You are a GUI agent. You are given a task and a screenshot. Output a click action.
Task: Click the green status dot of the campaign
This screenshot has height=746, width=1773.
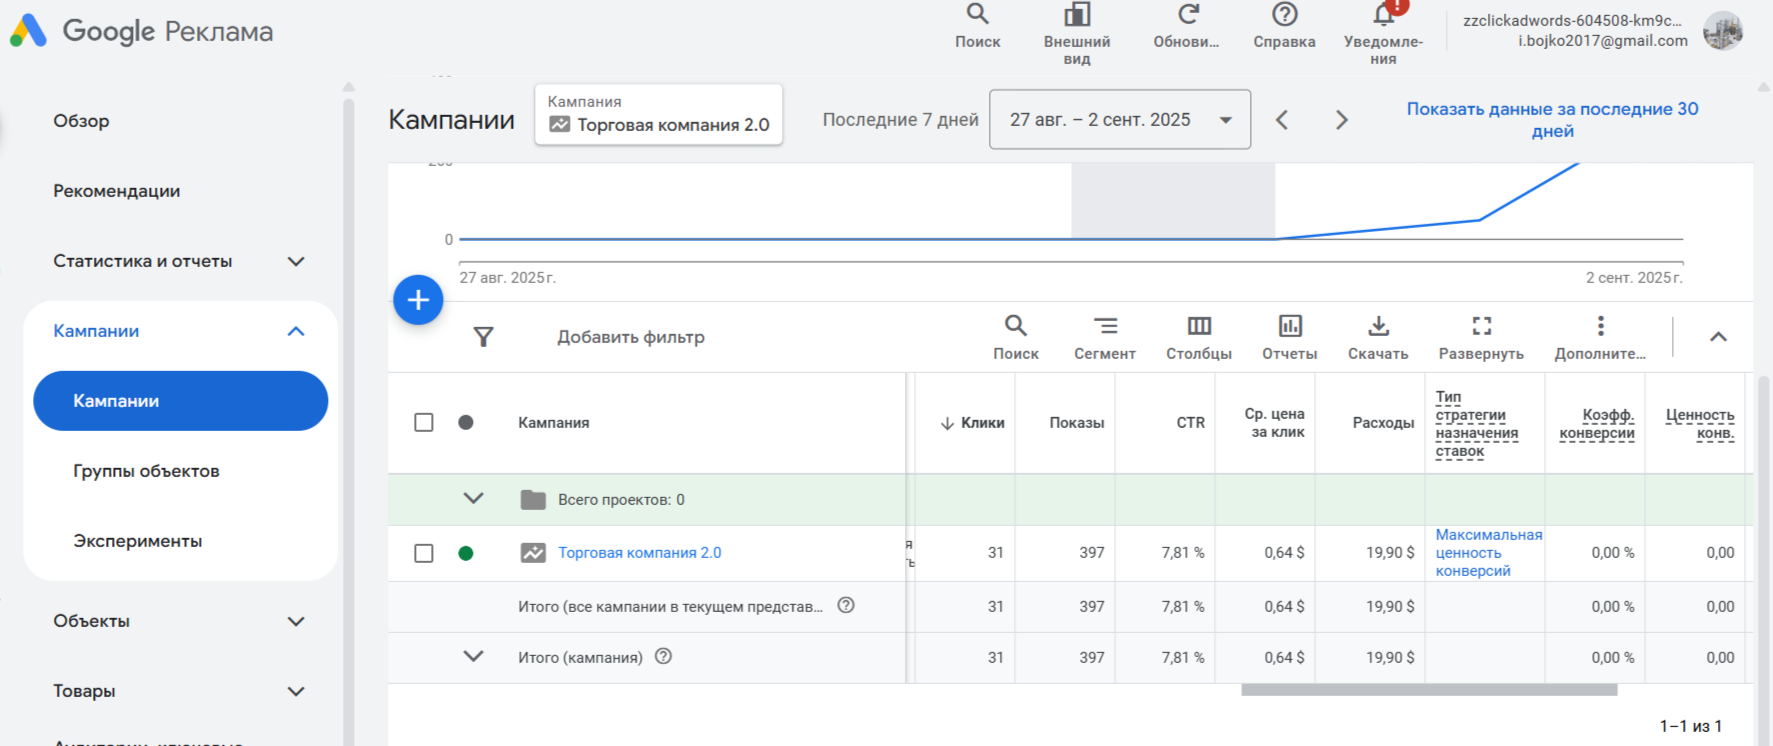click(466, 553)
